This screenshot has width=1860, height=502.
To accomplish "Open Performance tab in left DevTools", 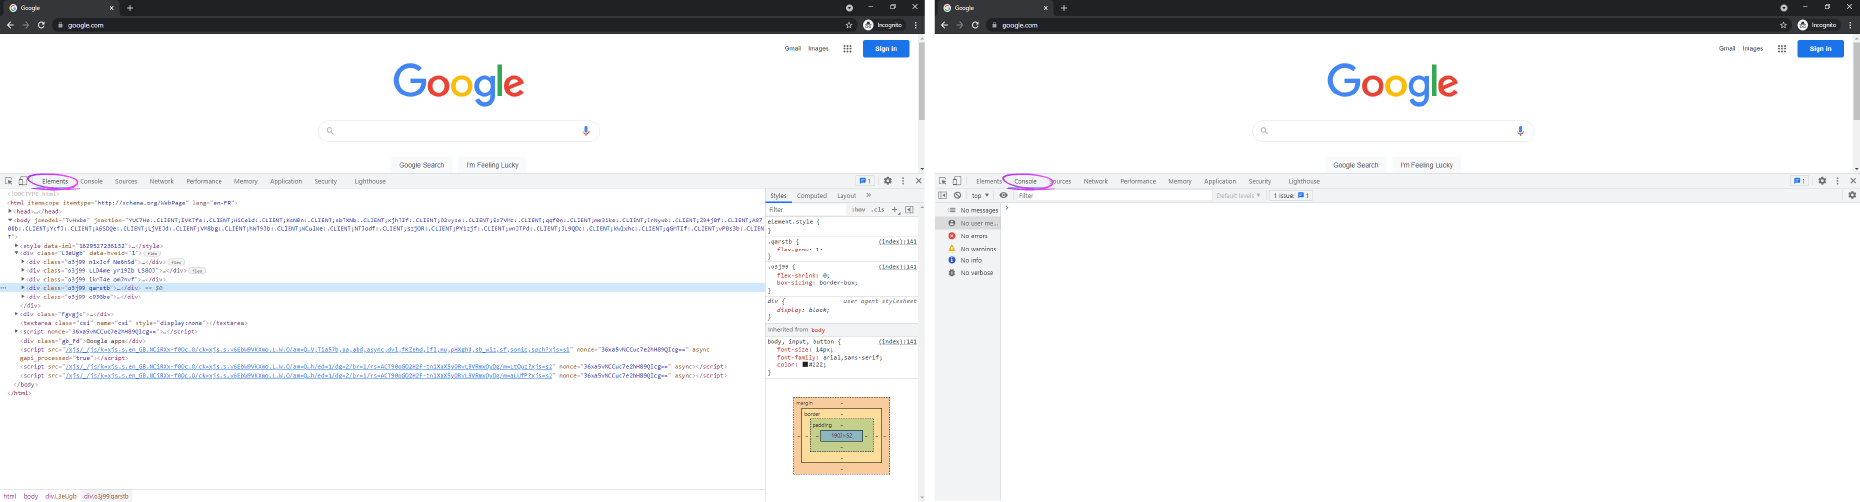I will point(204,182).
